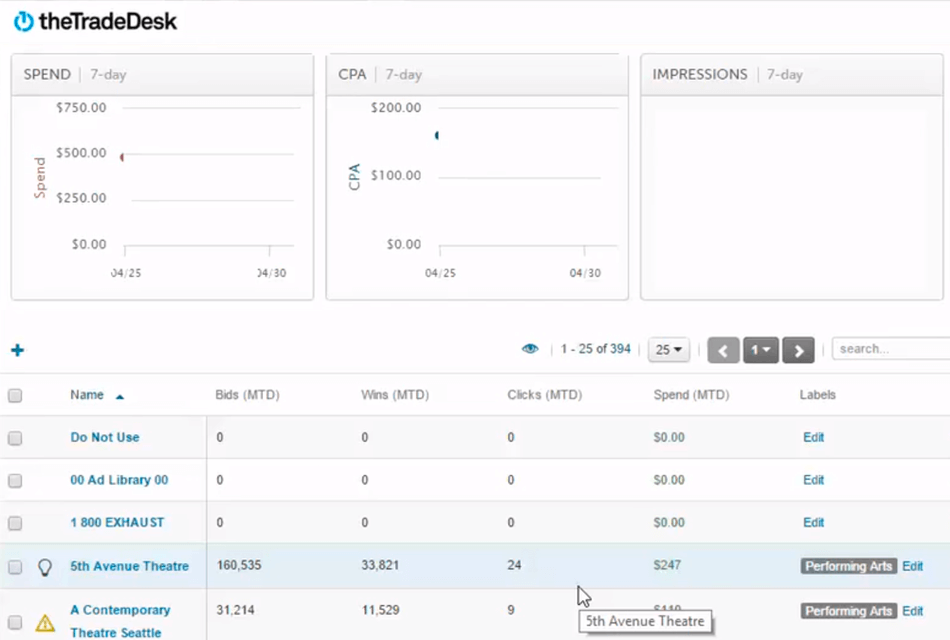Go to previous page arrow button
The height and width of the screenshot is (640, 950).
(x=723, y=350)
